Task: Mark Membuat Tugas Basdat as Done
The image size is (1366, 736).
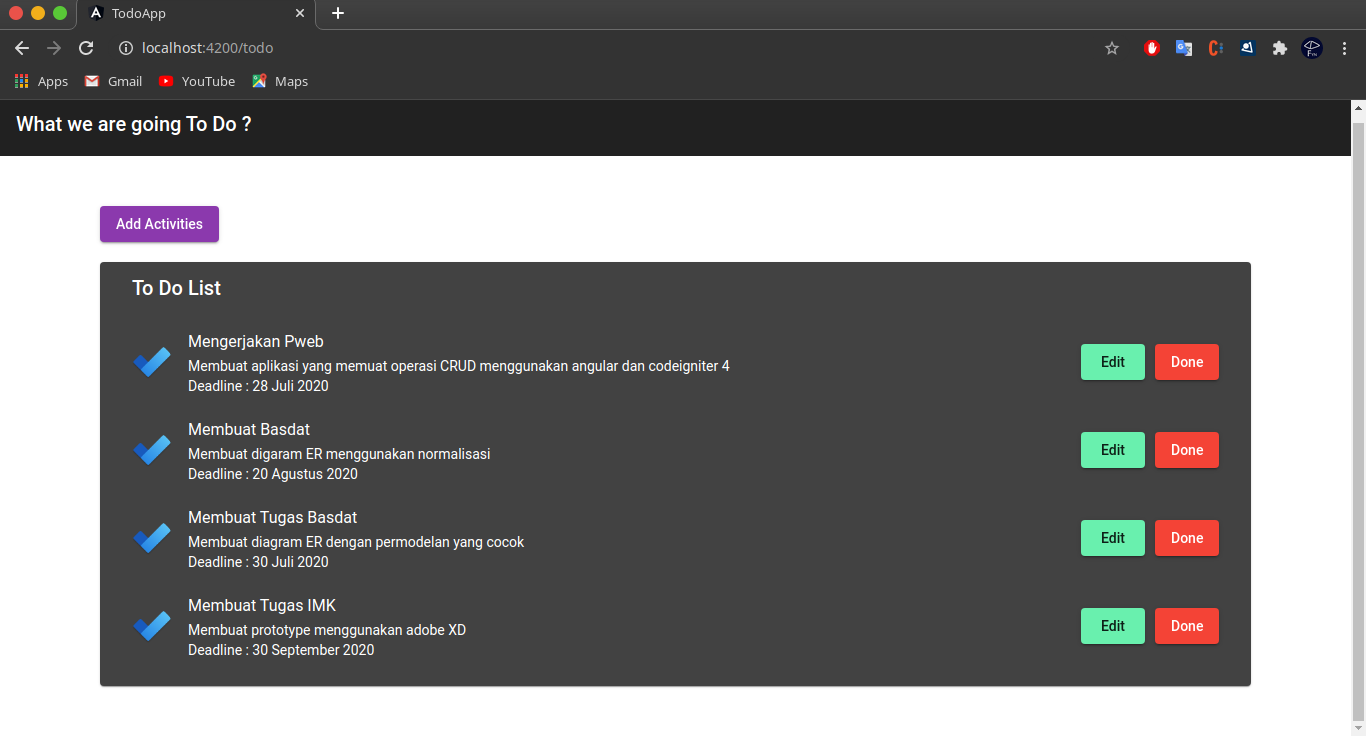Action: [x=1187, y=538]
